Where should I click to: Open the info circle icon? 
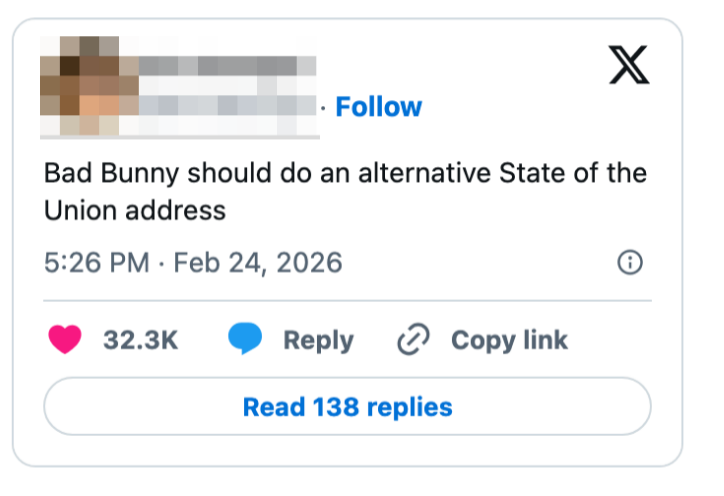630,263
